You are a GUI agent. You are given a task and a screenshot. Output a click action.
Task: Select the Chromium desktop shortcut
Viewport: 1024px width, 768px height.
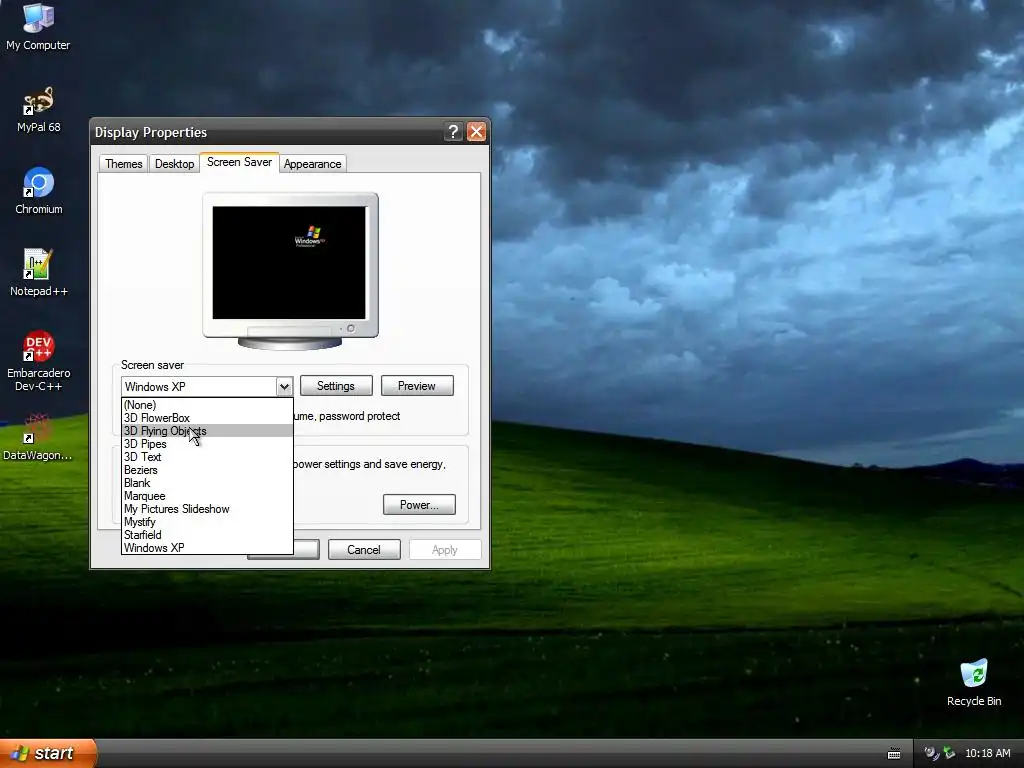point(39,191)
